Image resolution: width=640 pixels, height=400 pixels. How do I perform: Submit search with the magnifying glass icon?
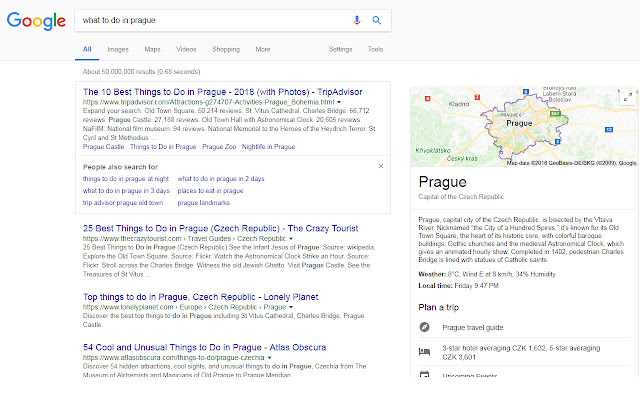[x=376, y=20]
